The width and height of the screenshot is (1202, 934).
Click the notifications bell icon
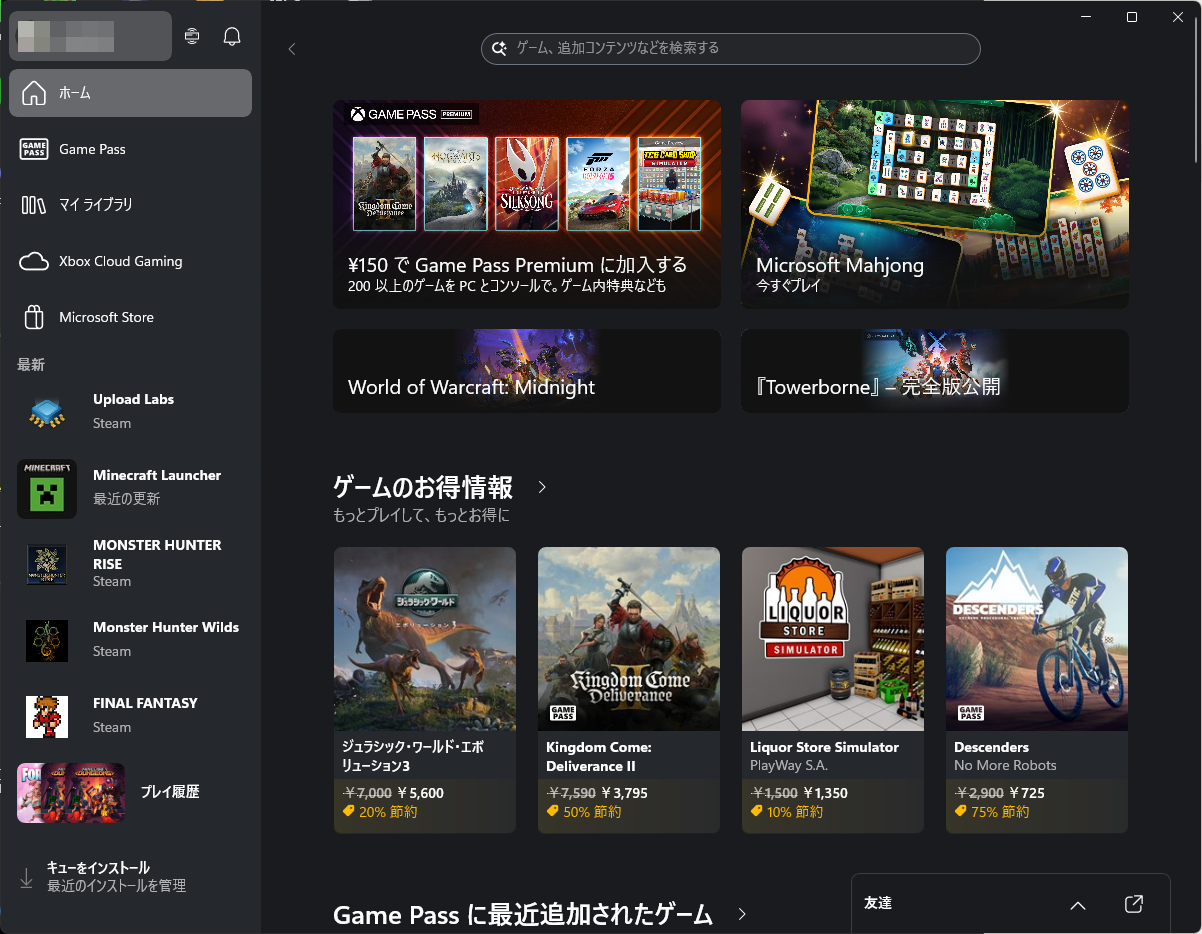231,36
